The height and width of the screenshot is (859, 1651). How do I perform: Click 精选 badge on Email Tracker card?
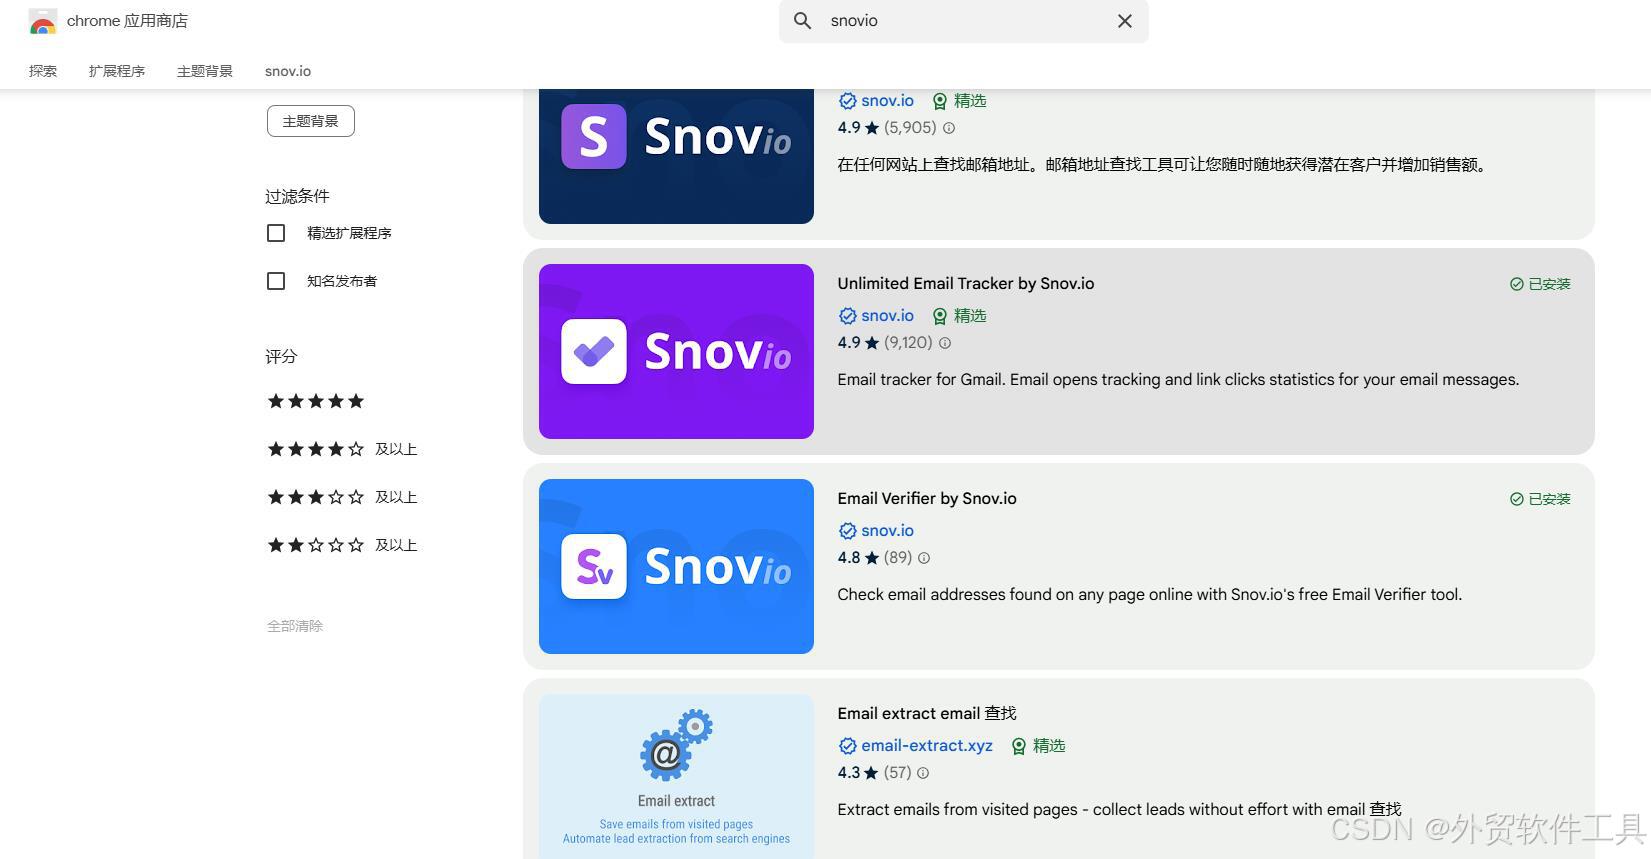tap(959, 316)
